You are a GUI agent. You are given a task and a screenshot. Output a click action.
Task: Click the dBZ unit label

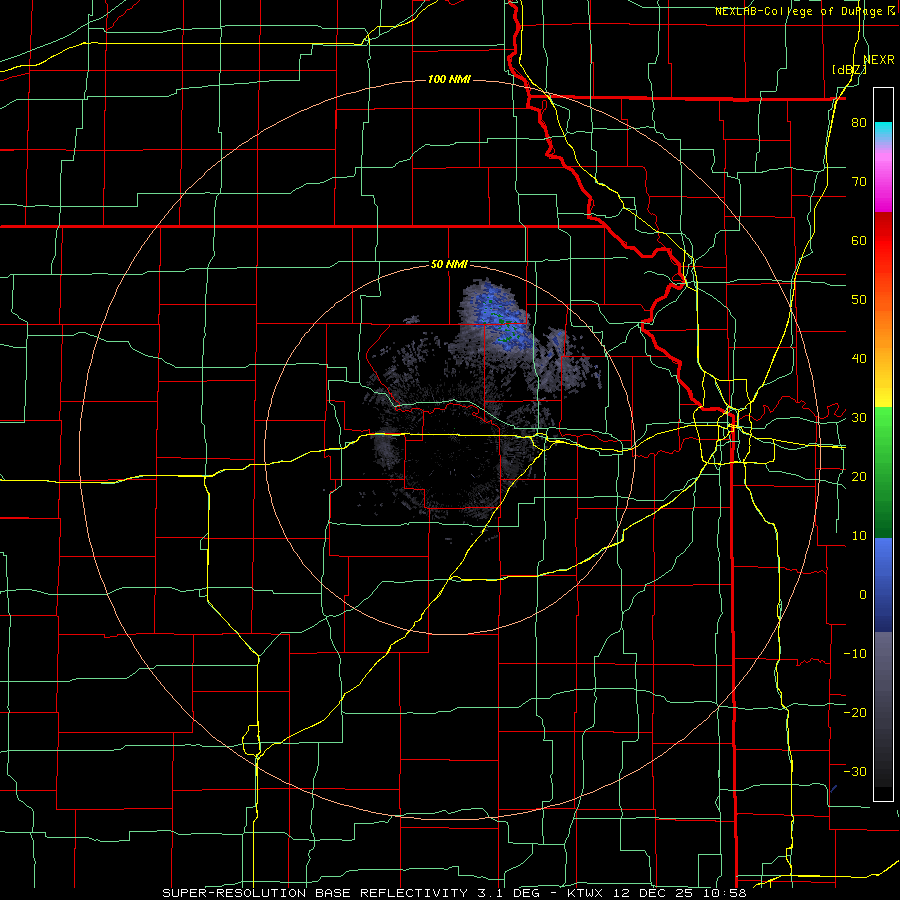[849, 70]
